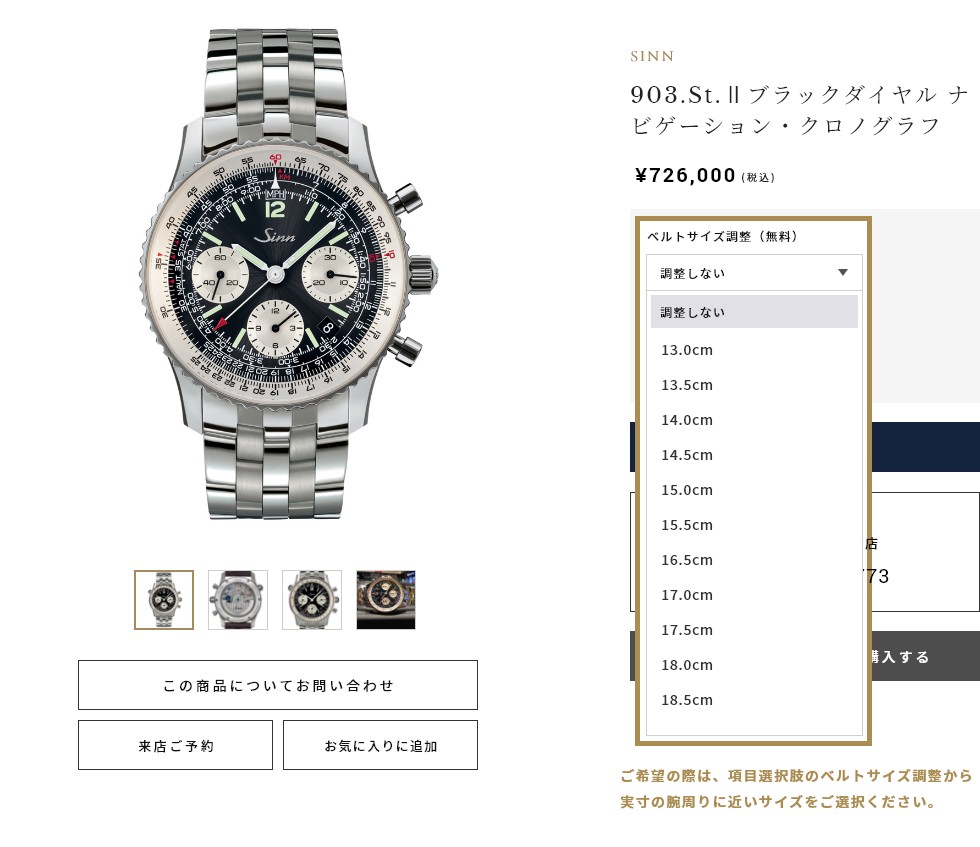The height and width of the screenshot is (847, 980).
Task: Show first thumbnail of watch front
Action: click(164, 599)
